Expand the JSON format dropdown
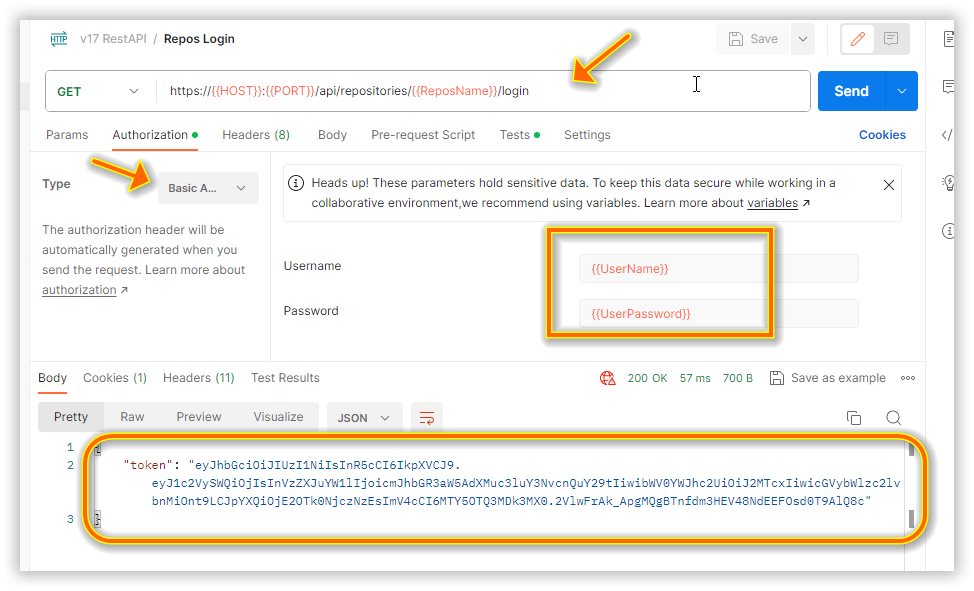Image resolution: width=974 pixels, height=591 pixels. [364, 417]
